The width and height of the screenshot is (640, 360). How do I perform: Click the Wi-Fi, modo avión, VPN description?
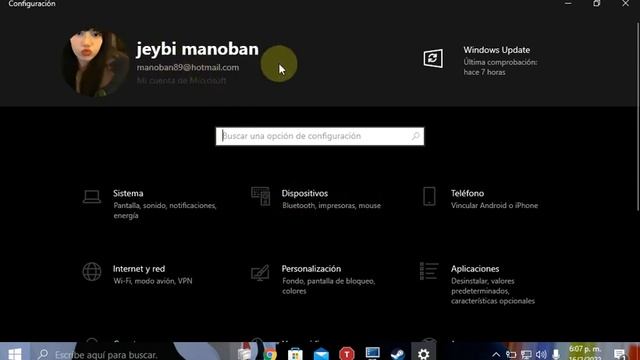153,281
